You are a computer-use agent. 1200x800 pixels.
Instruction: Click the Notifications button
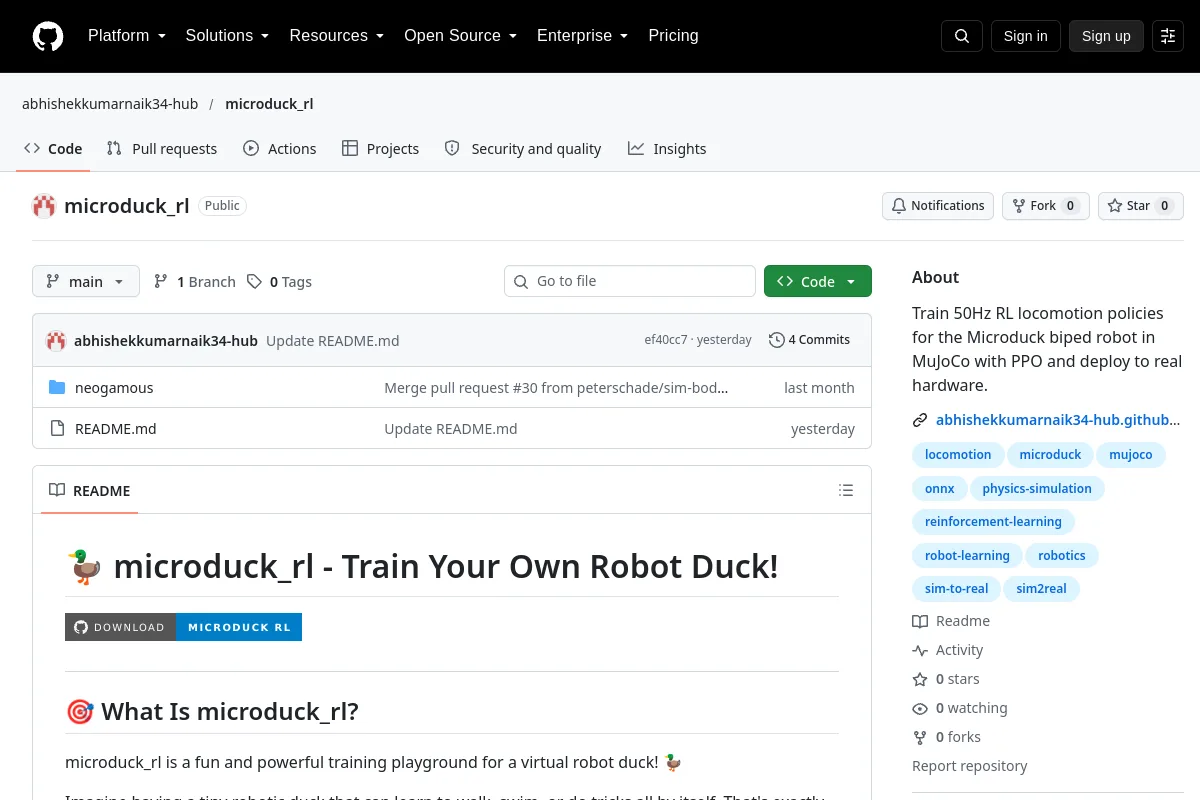pyautogui.click(x=938, y=206)
